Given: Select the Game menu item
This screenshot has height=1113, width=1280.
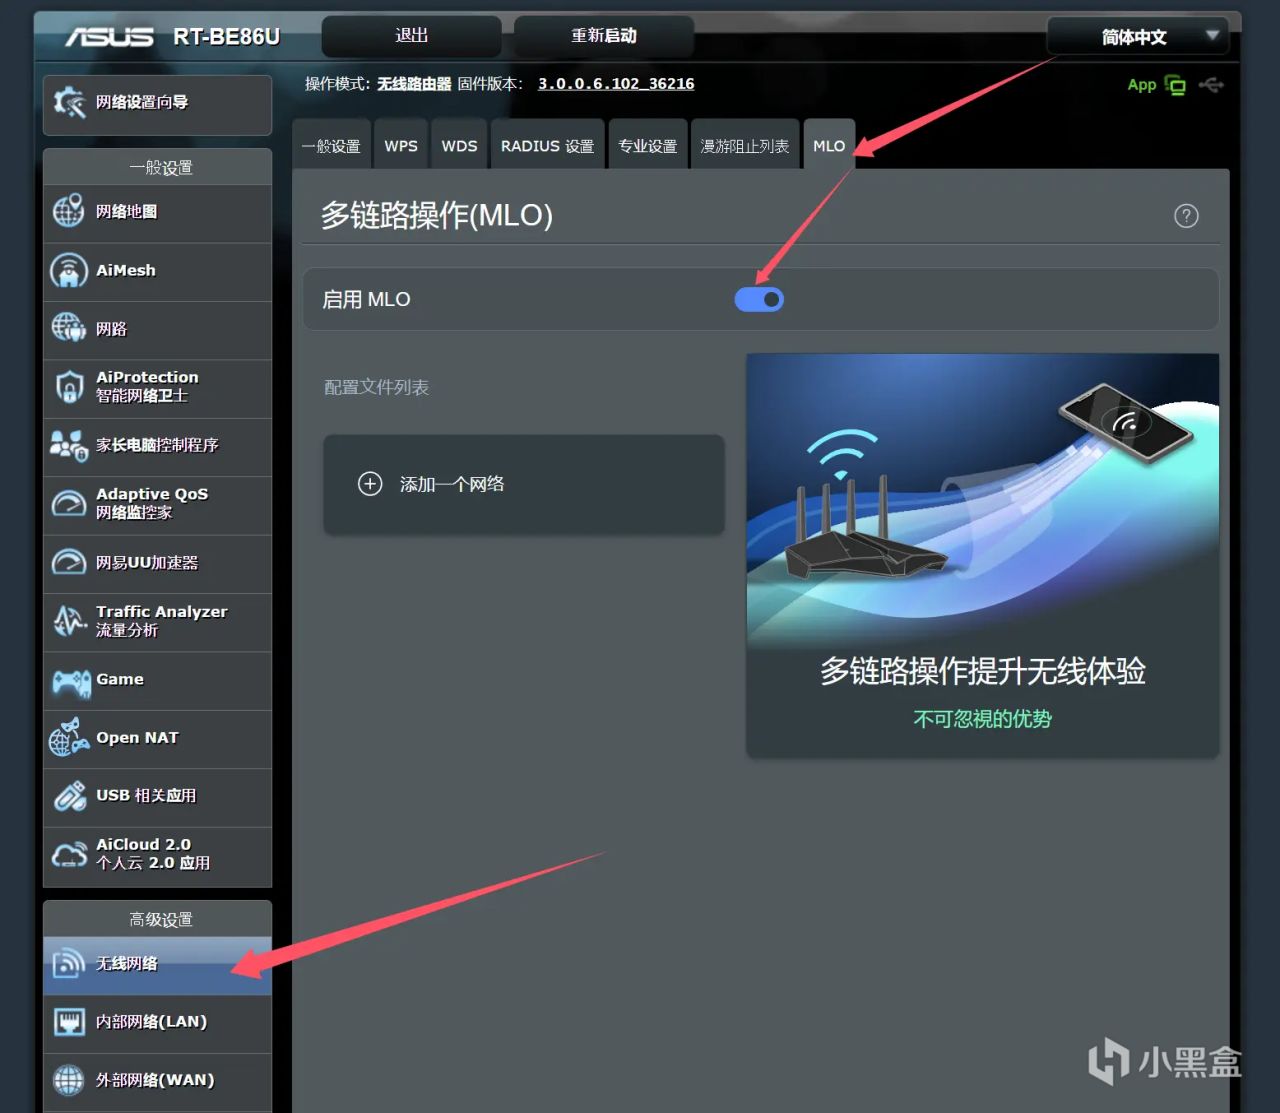Looking at the screenshot, I should coord(158,681).
